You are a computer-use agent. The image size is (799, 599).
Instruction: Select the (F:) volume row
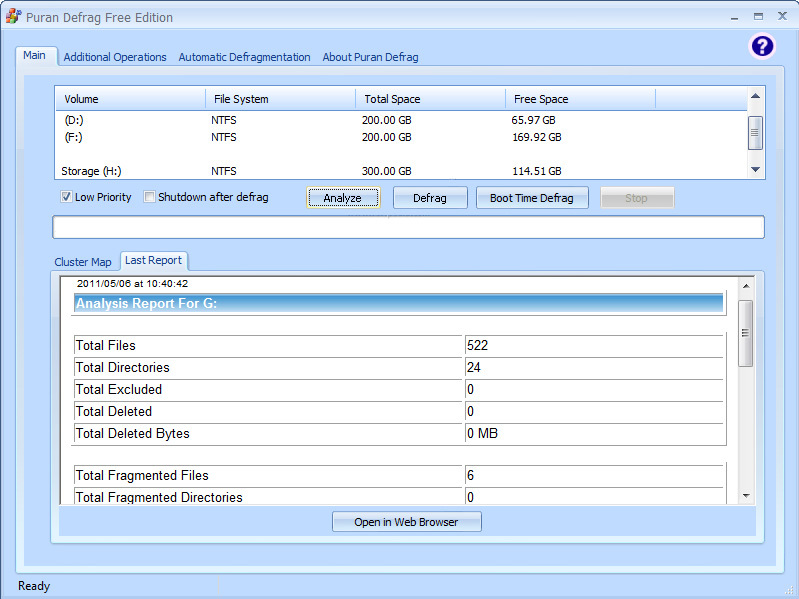(x=401, y=137)
